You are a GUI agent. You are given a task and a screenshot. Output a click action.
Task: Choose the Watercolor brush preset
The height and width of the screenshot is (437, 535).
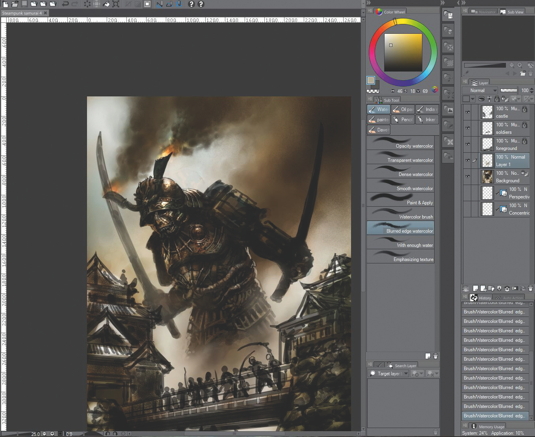401,214
